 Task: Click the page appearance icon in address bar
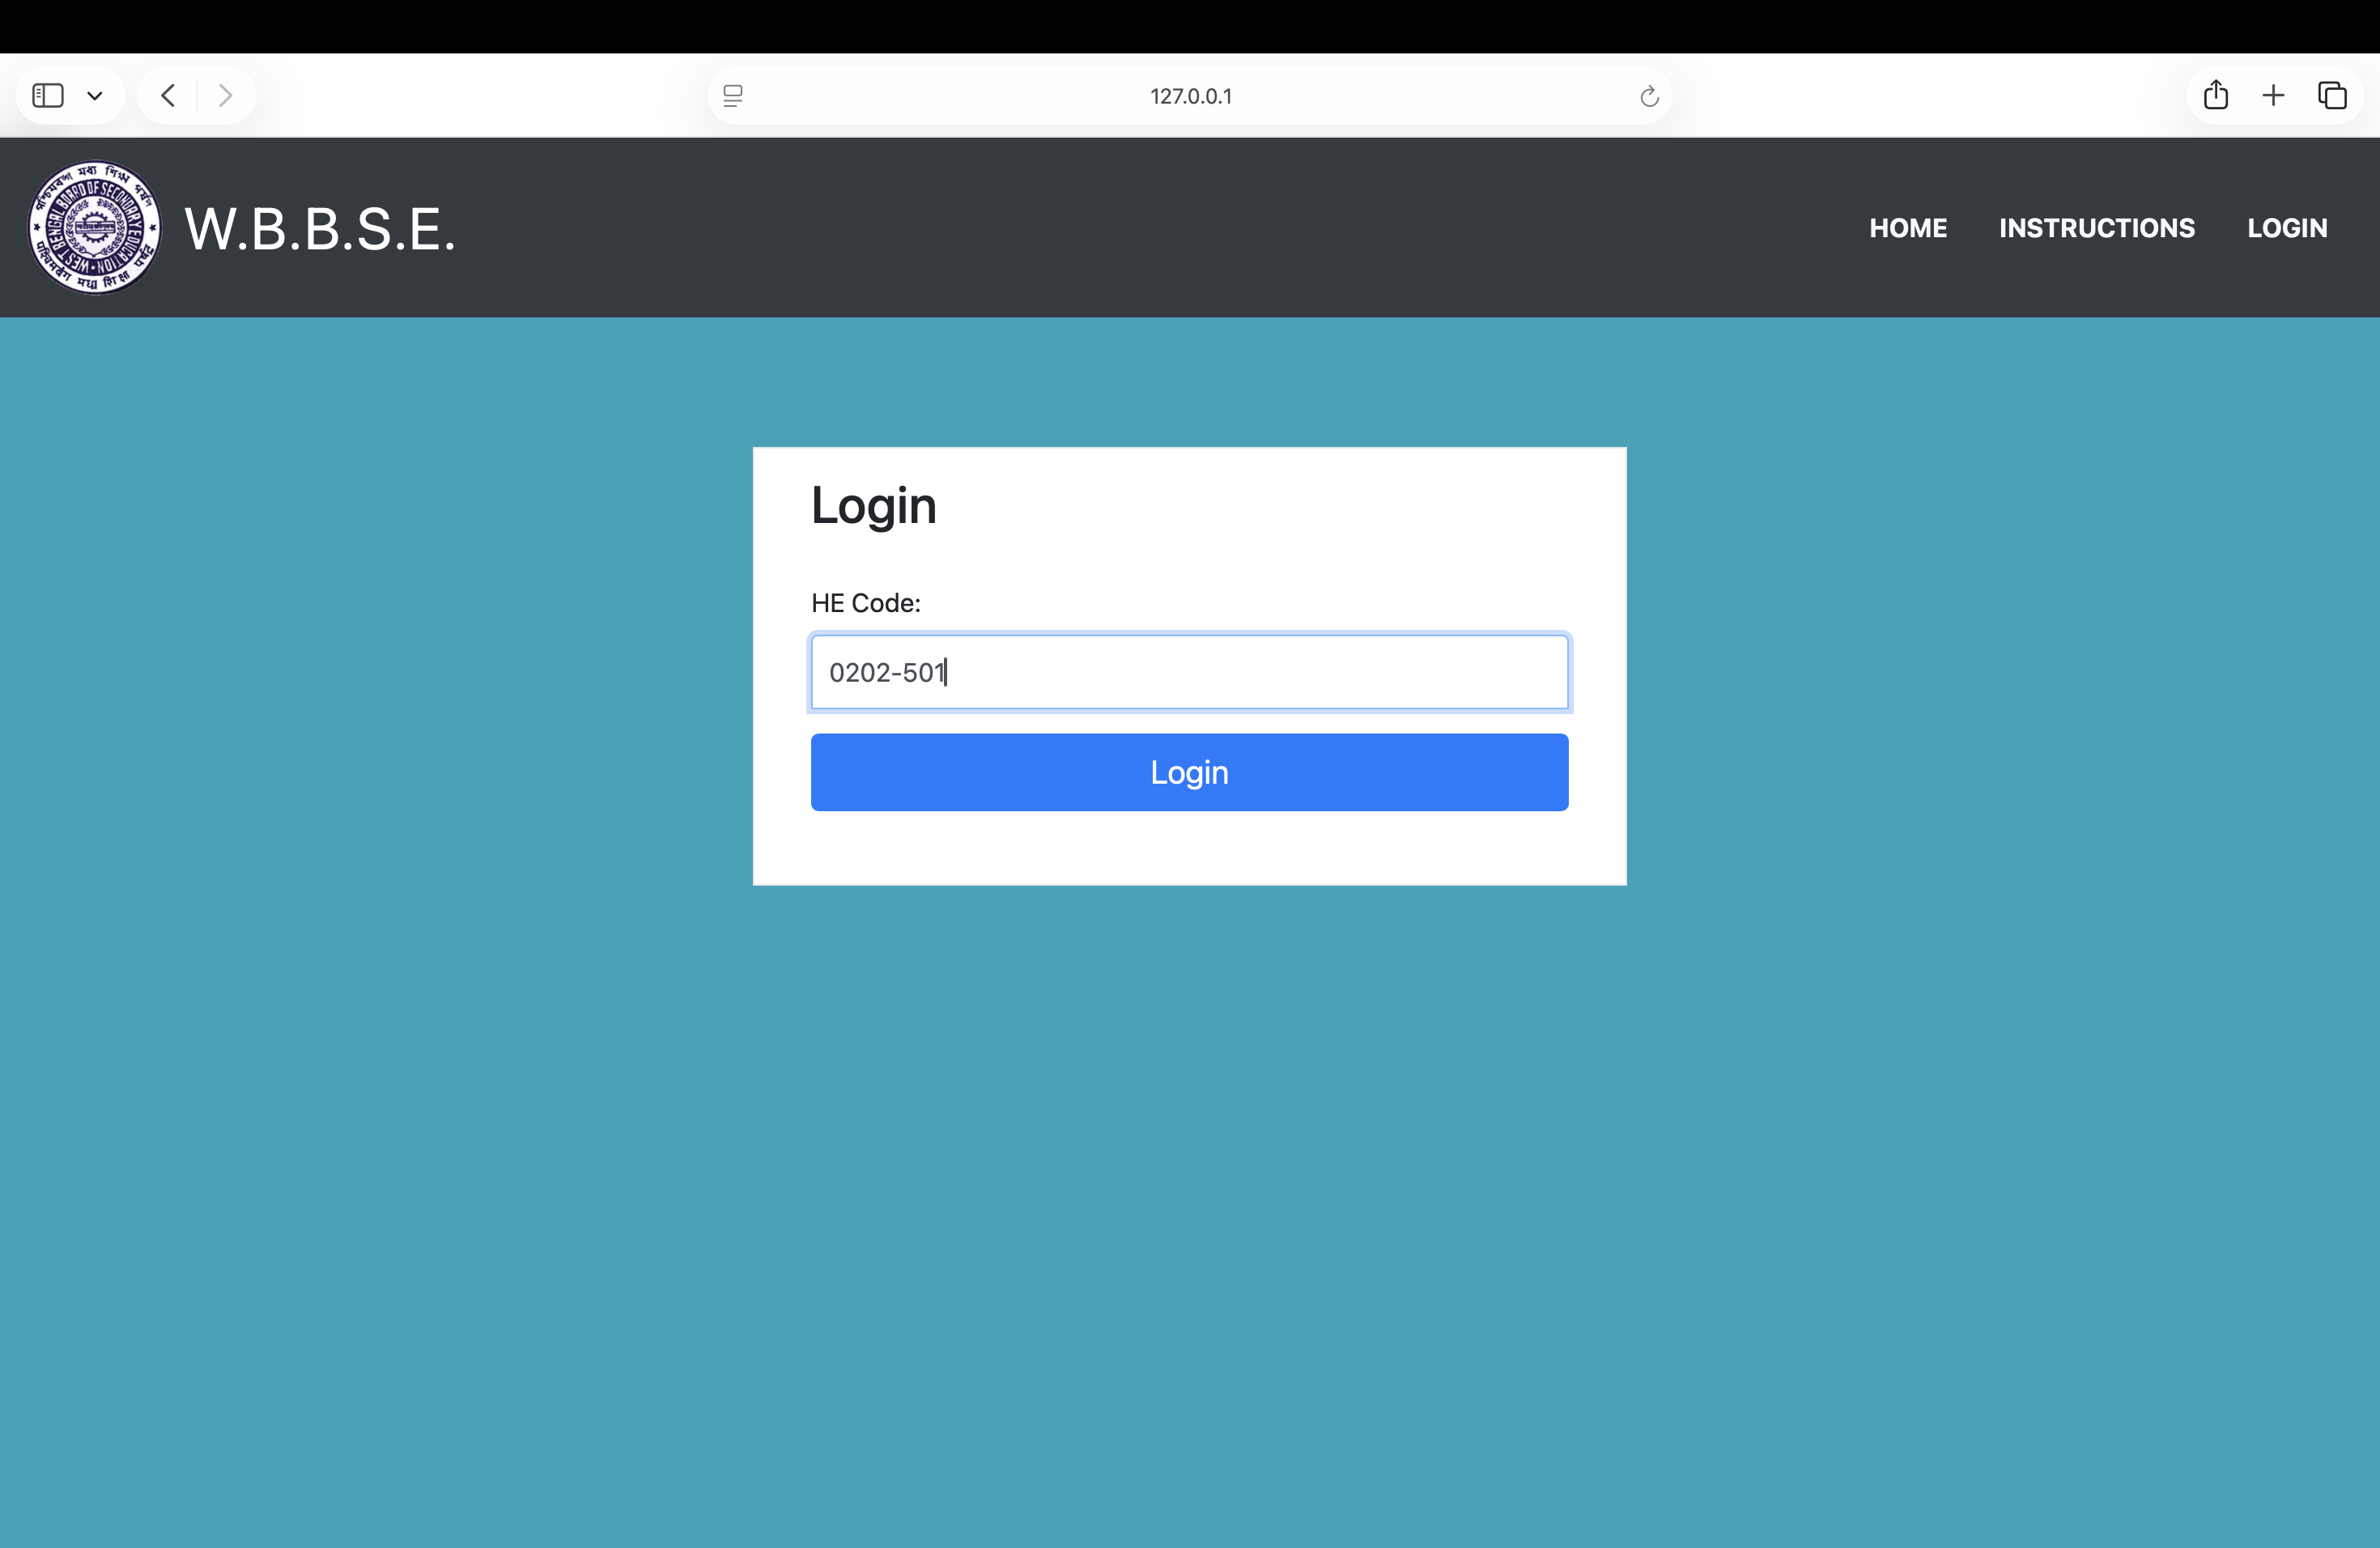[734, 95]
